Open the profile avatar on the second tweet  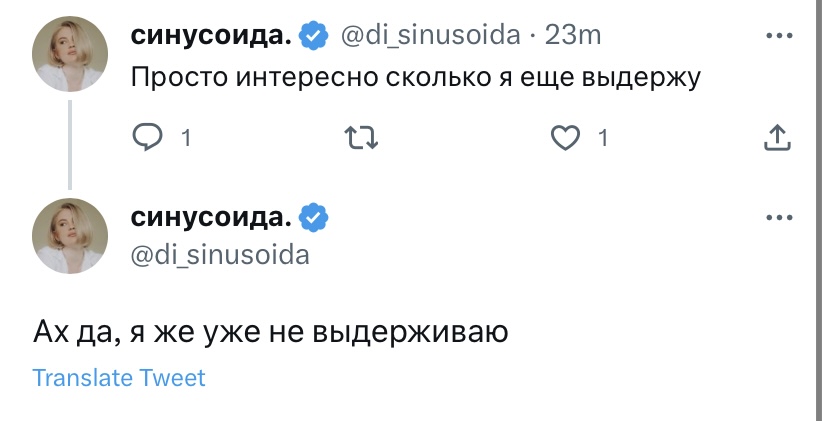70,236
